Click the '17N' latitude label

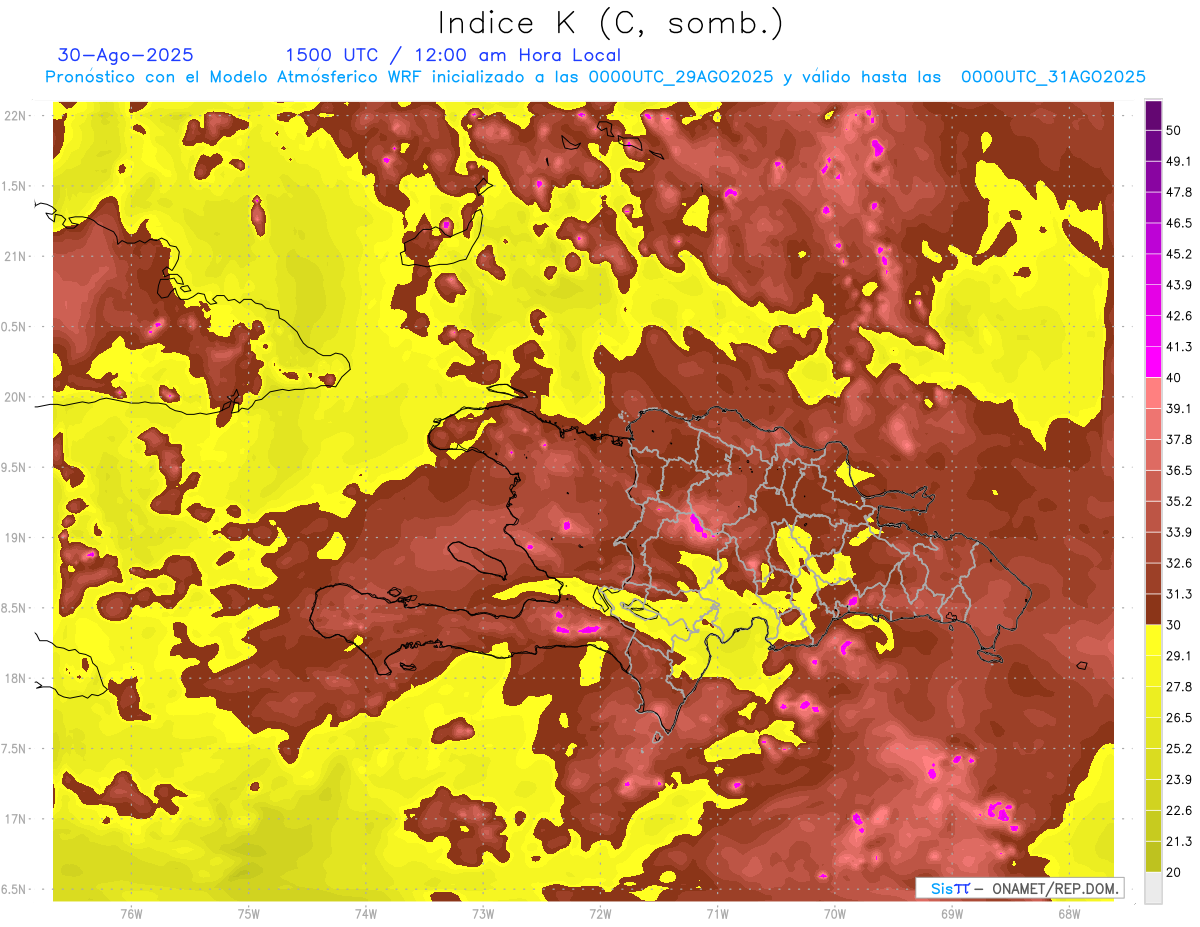15,819
